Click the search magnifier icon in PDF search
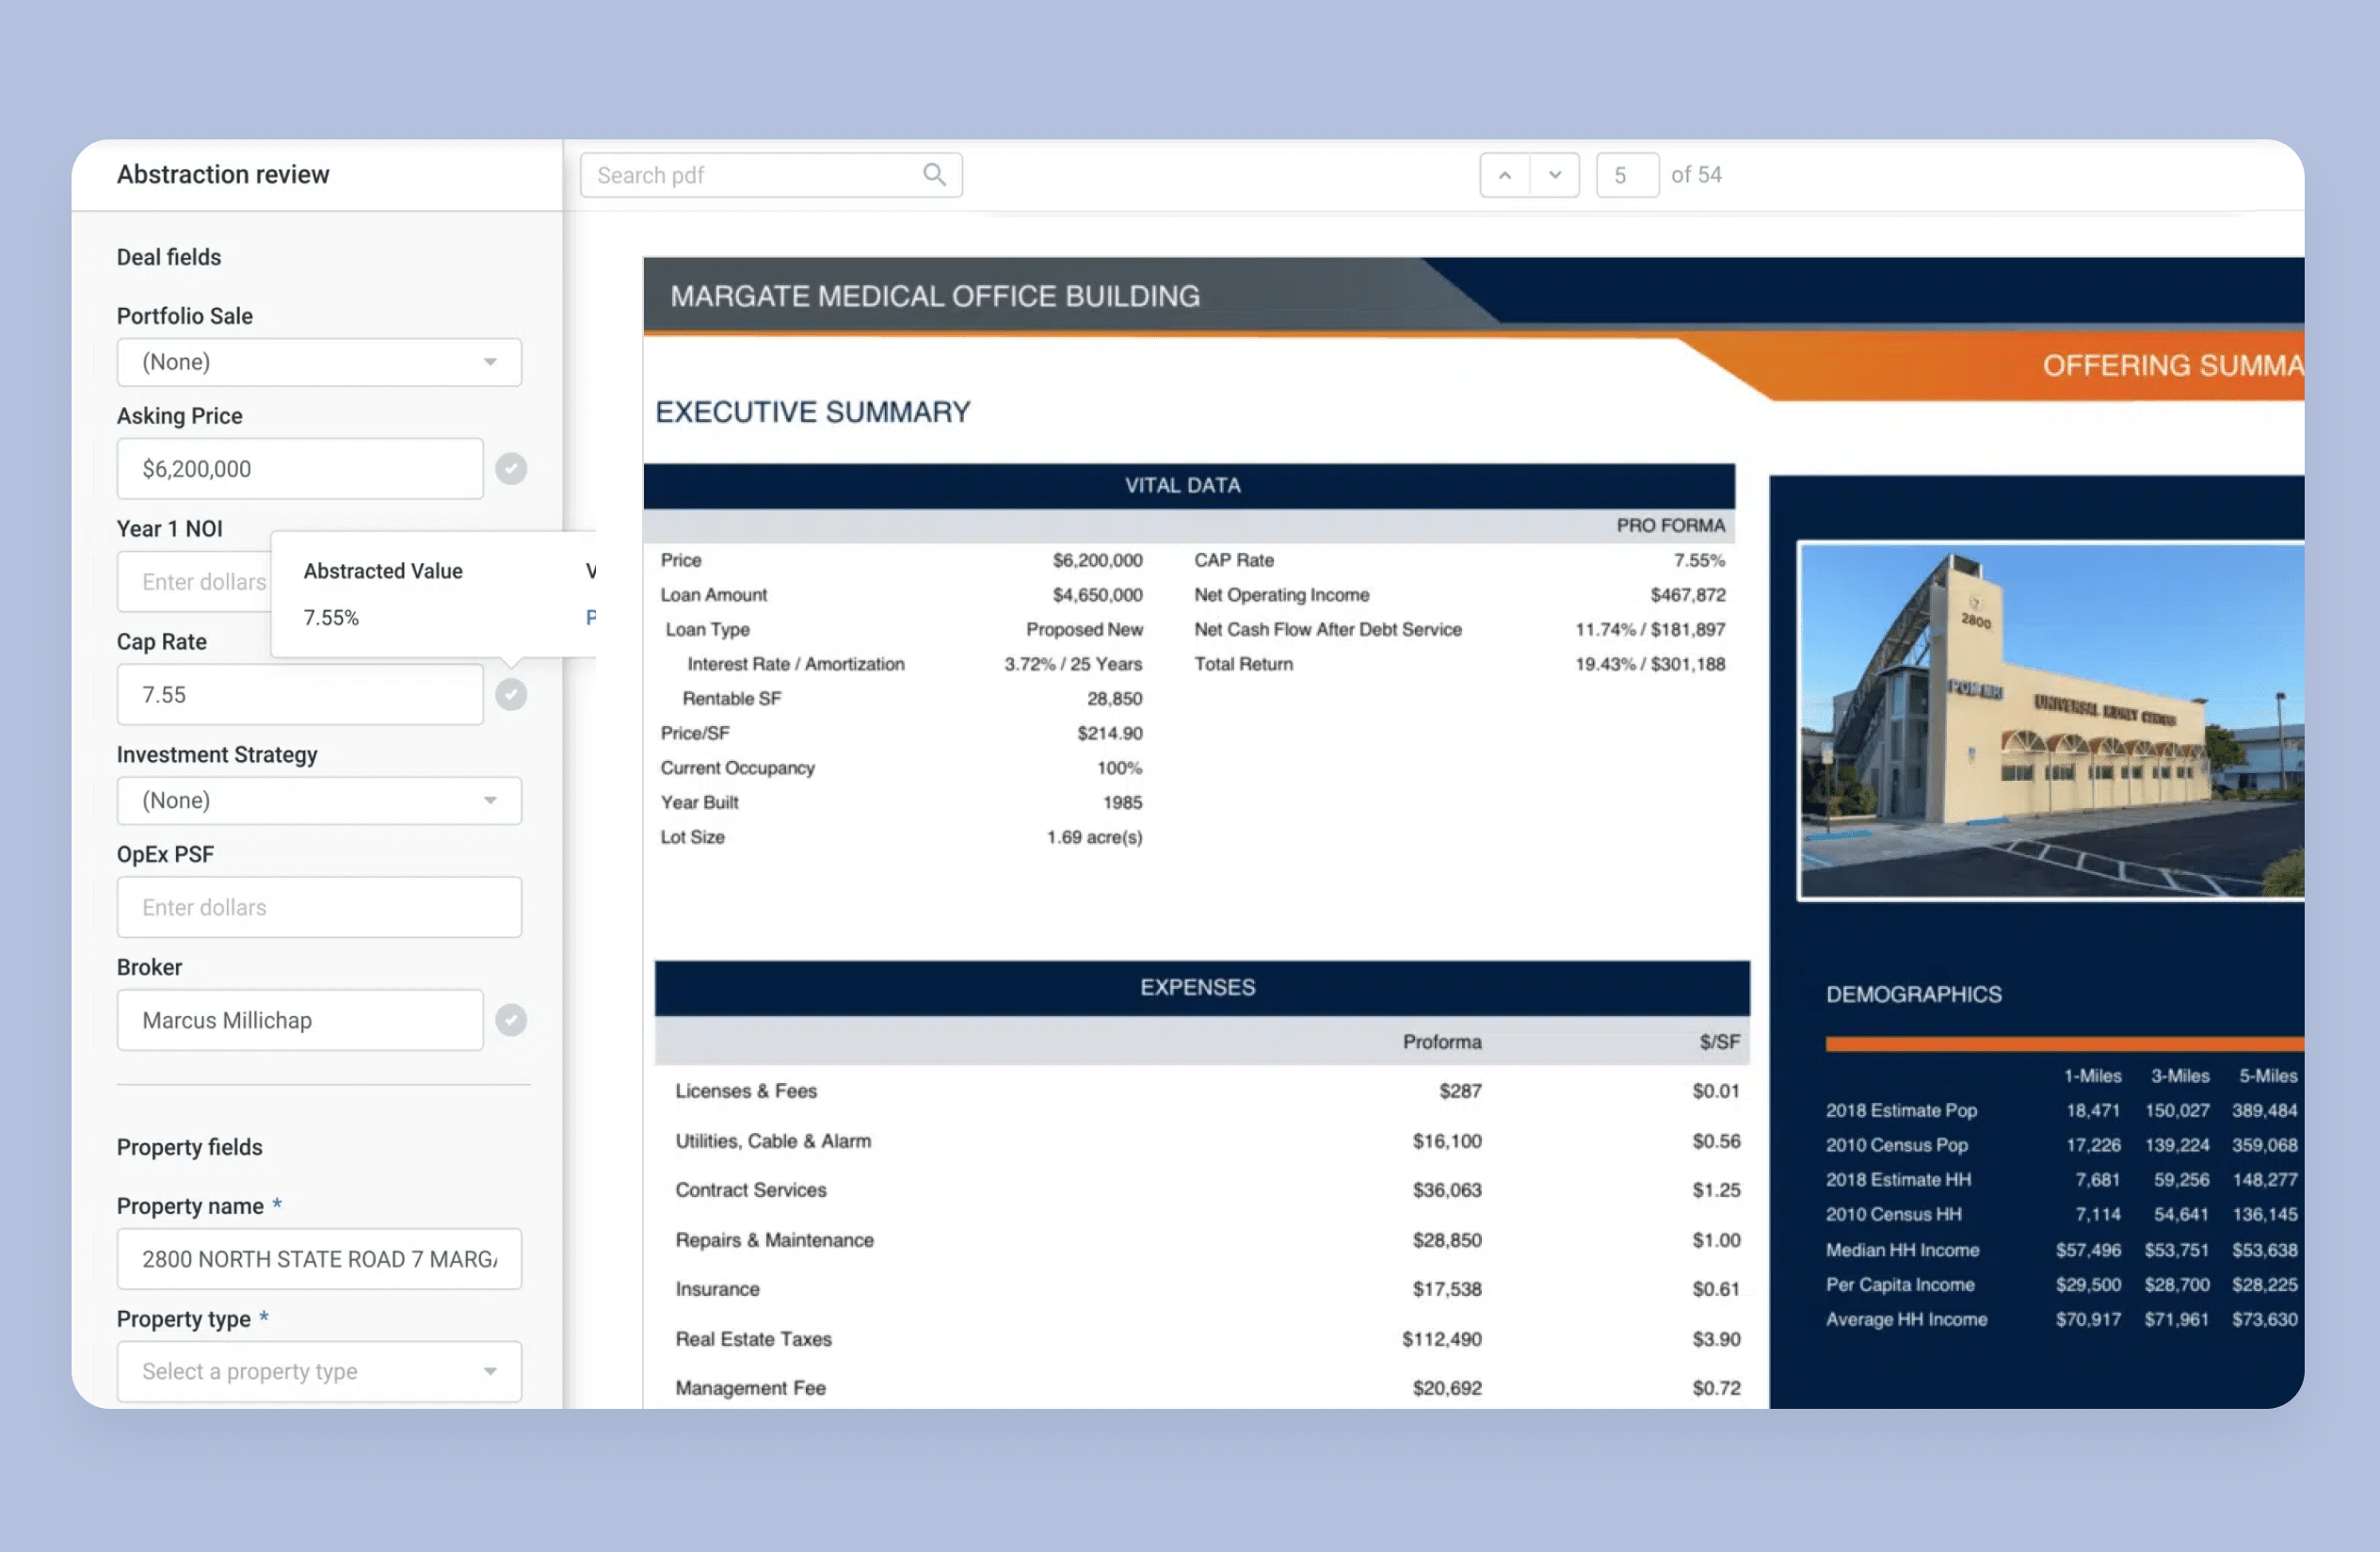The image size is (2380, 1552). pyautogui.click(x=934, y=175)
